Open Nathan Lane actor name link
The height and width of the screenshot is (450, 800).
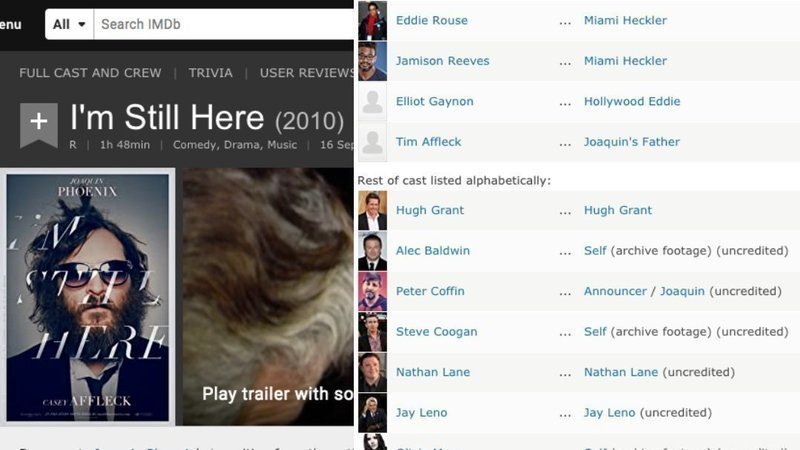coord(432,372)
